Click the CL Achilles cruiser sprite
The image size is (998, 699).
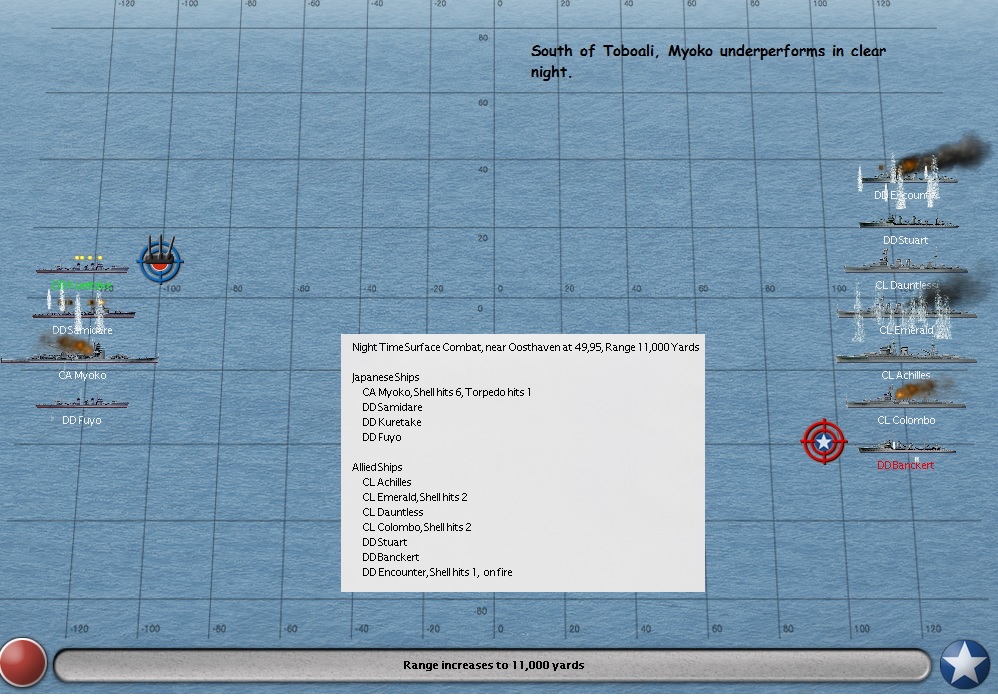906,353
